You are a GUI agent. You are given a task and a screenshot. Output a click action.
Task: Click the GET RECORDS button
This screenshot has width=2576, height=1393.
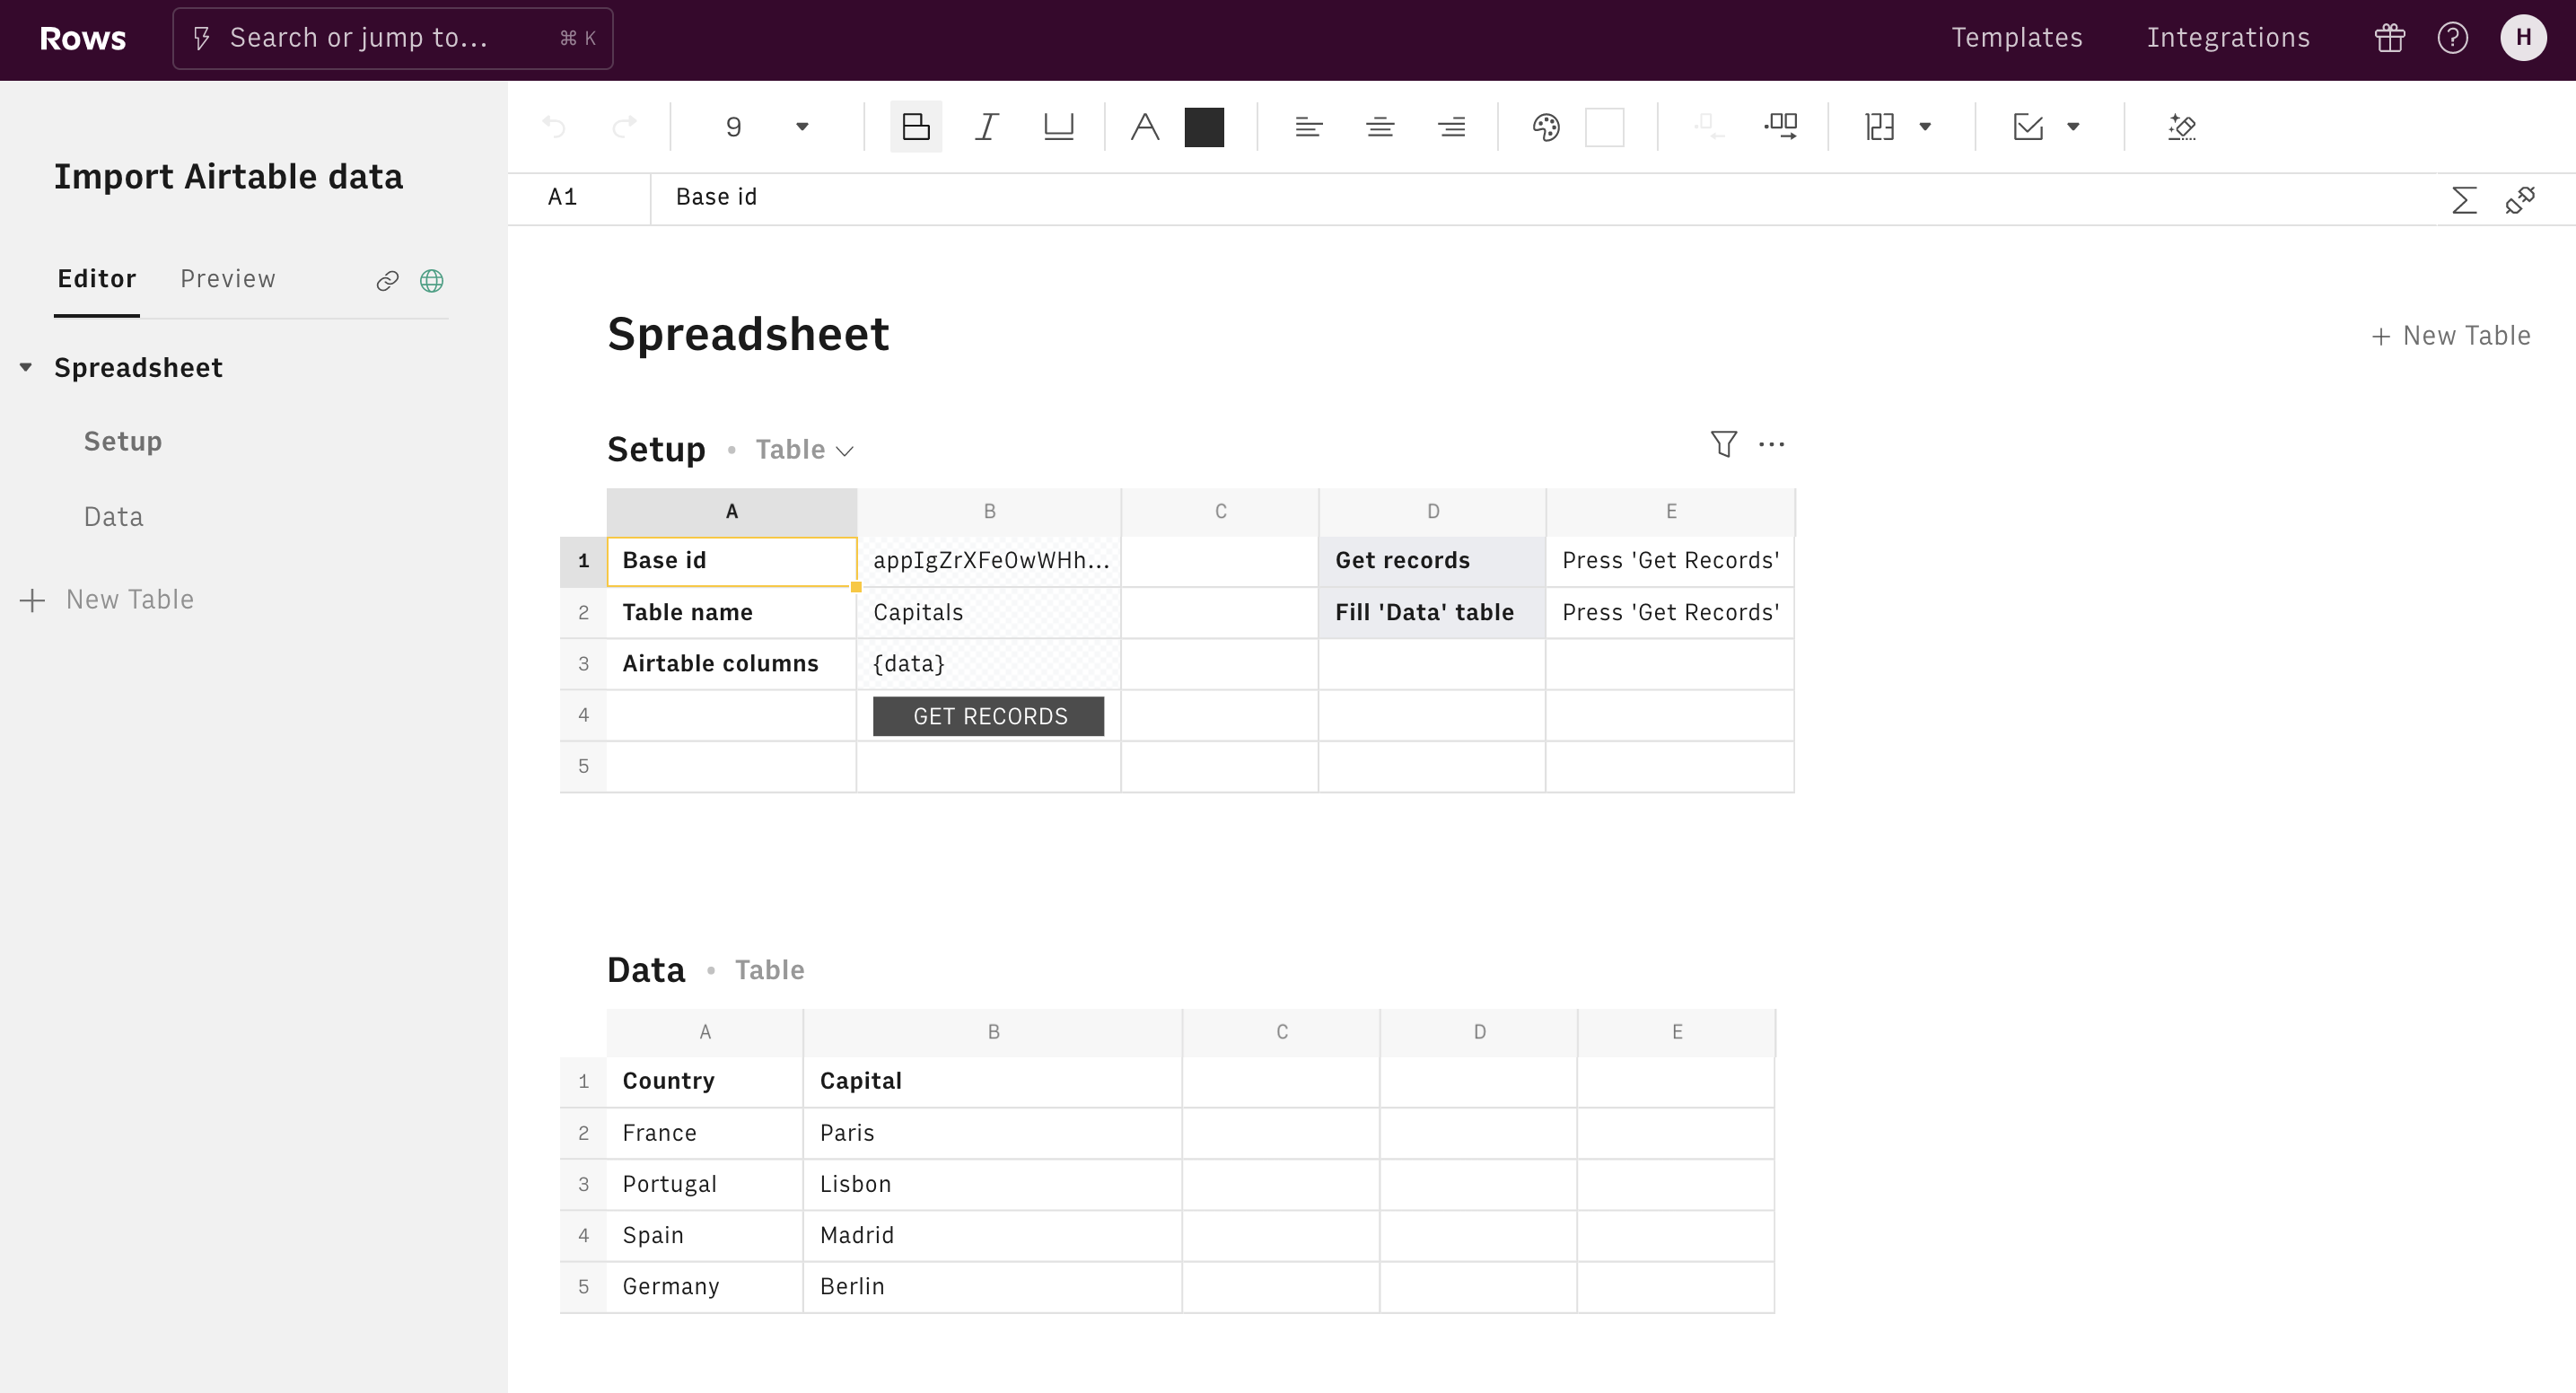(990, 715)
